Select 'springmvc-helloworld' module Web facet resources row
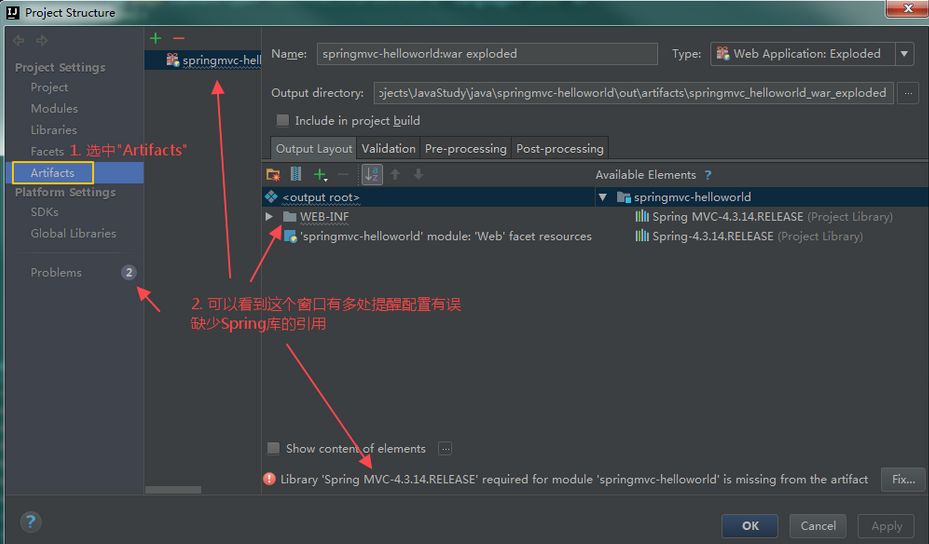This screenshot has height=544, width=929. click(x=438, y=236)
